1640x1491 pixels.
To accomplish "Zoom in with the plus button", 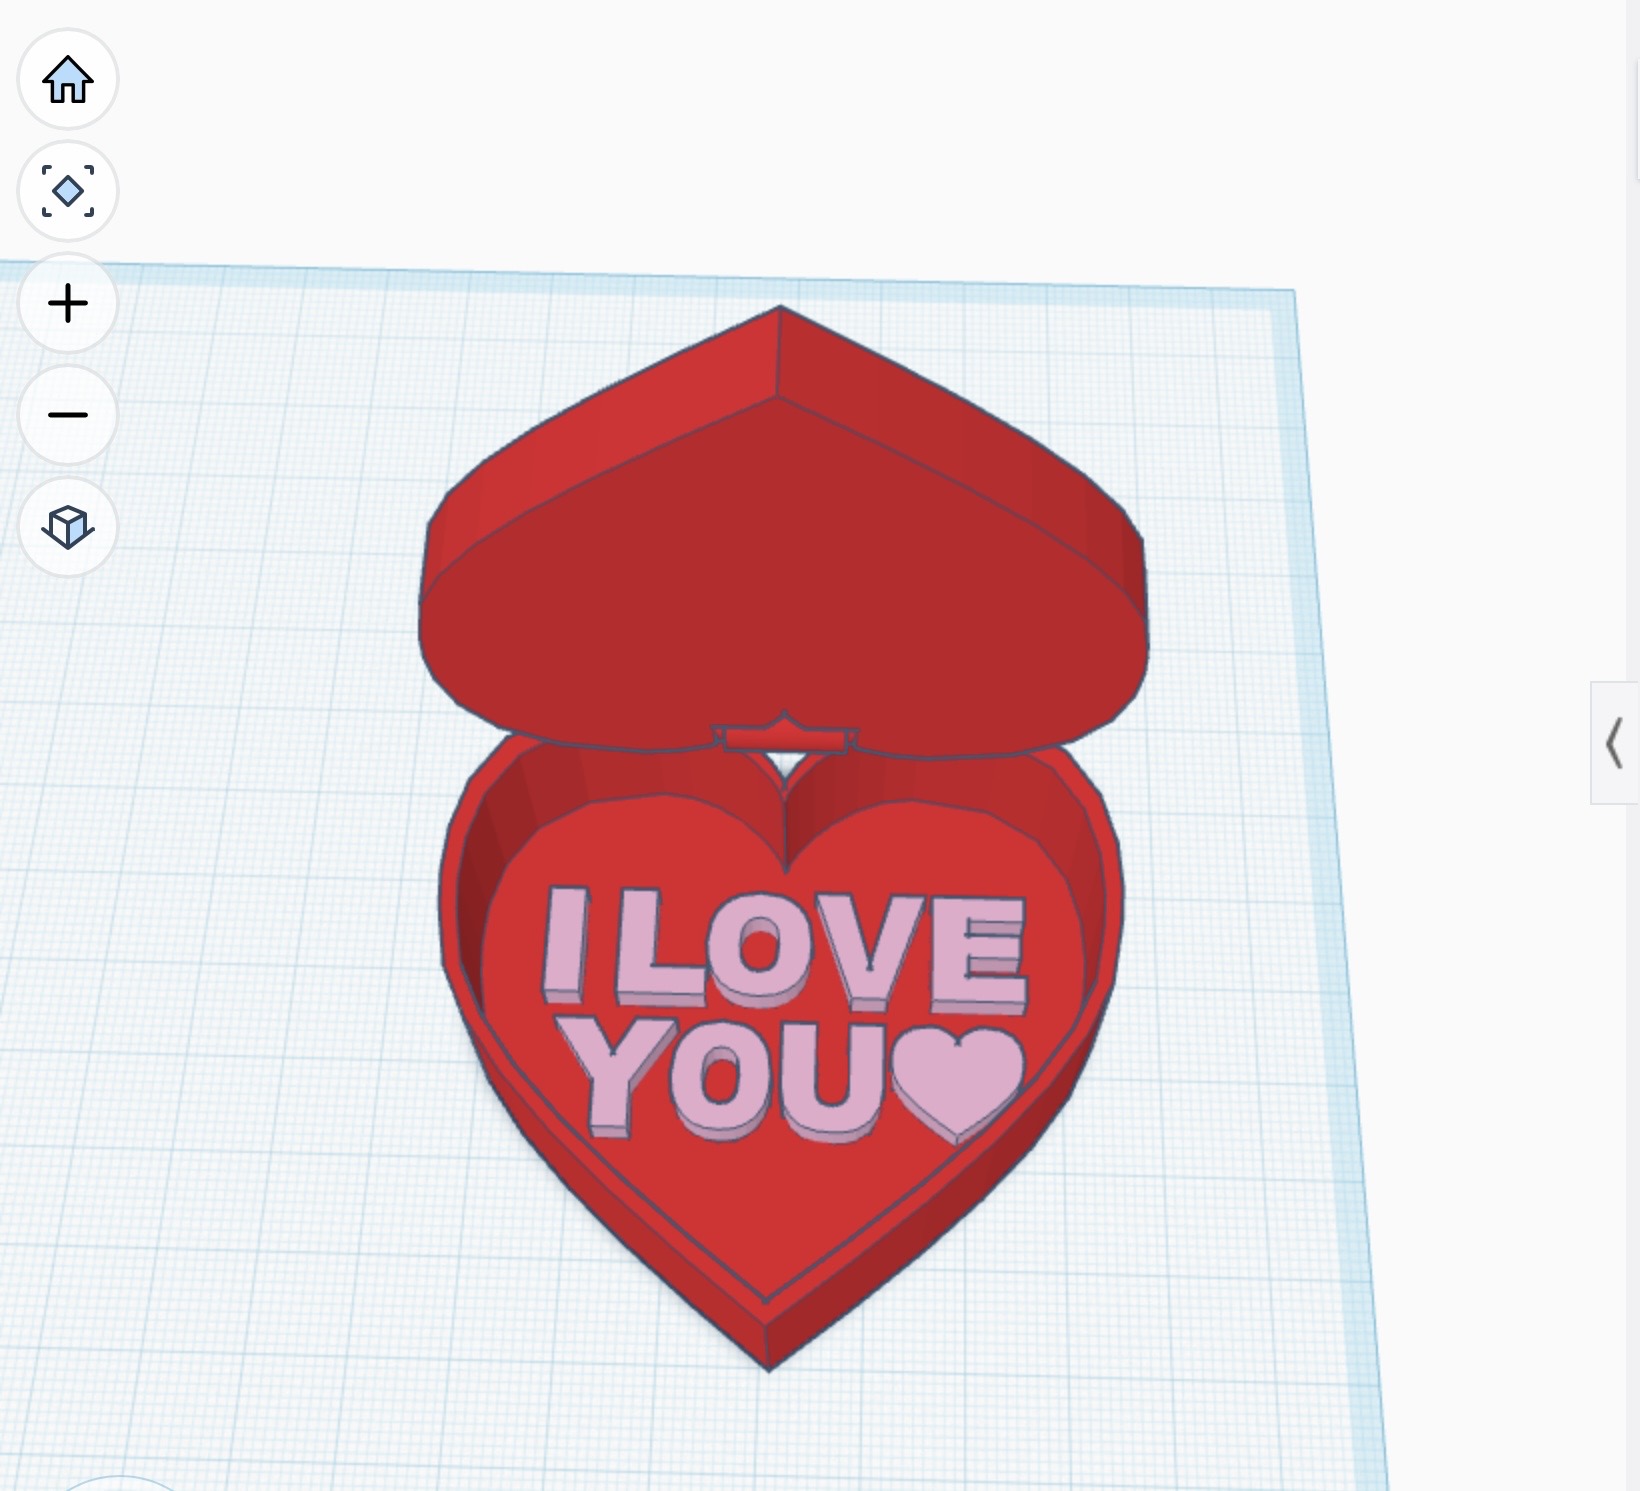I will [68, 303].
